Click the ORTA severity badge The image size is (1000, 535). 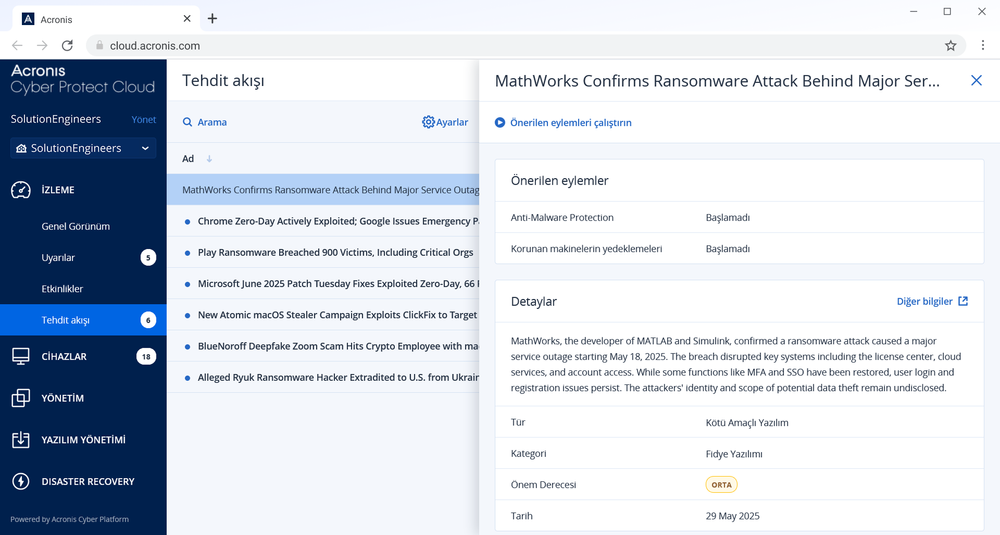(x=721, y=485)
